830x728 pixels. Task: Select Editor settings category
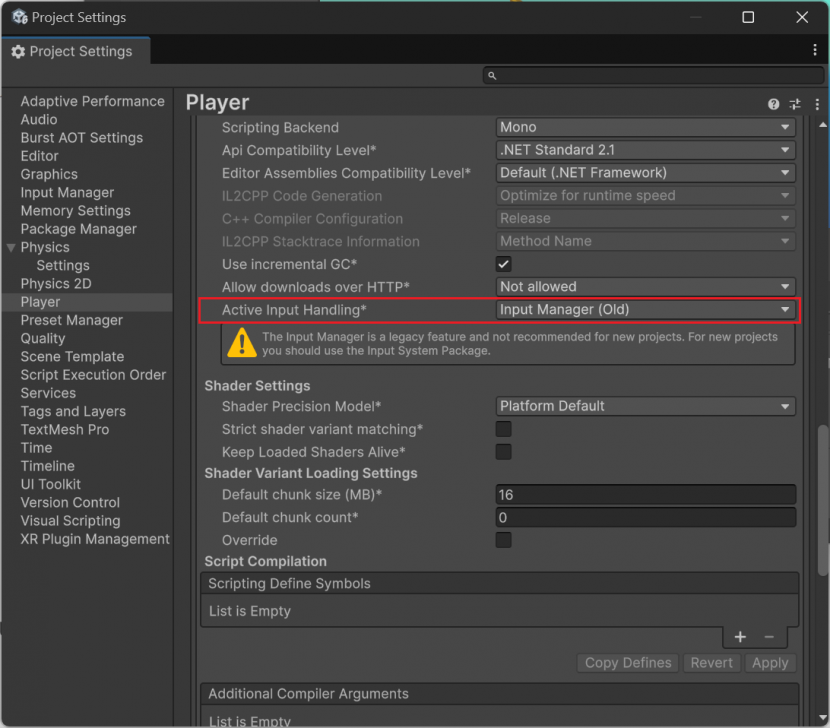[39, 156]
